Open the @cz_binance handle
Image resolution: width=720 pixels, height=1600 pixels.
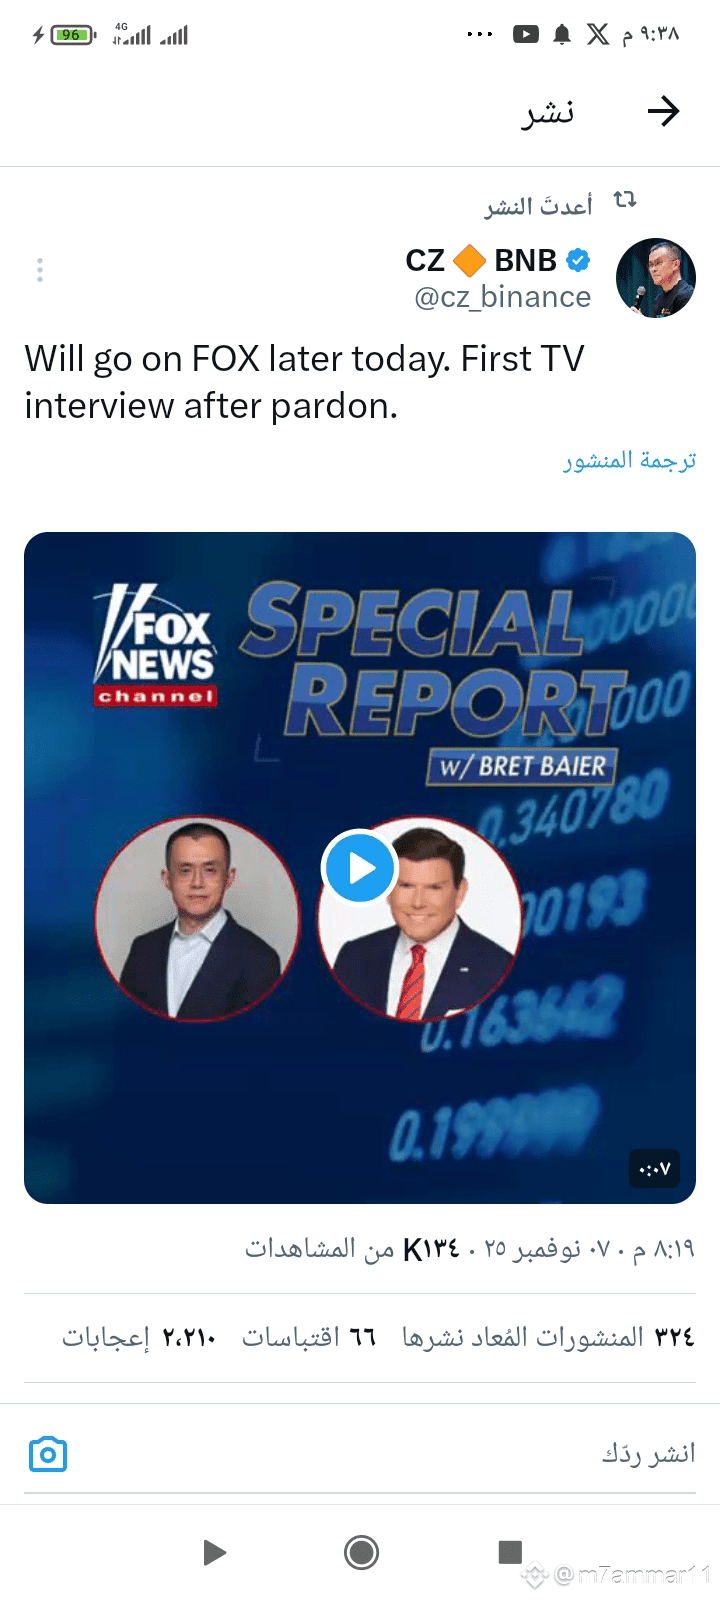point(502,297)
